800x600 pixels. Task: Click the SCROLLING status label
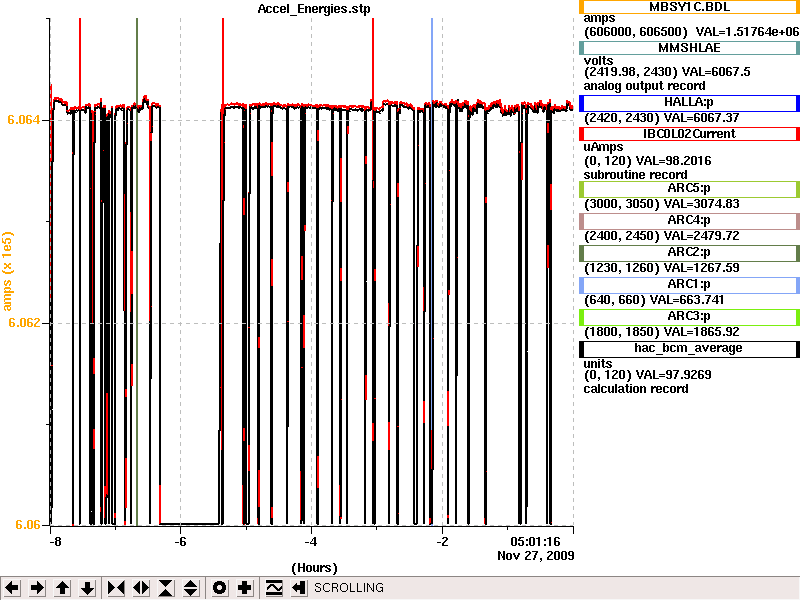(349, 588)
